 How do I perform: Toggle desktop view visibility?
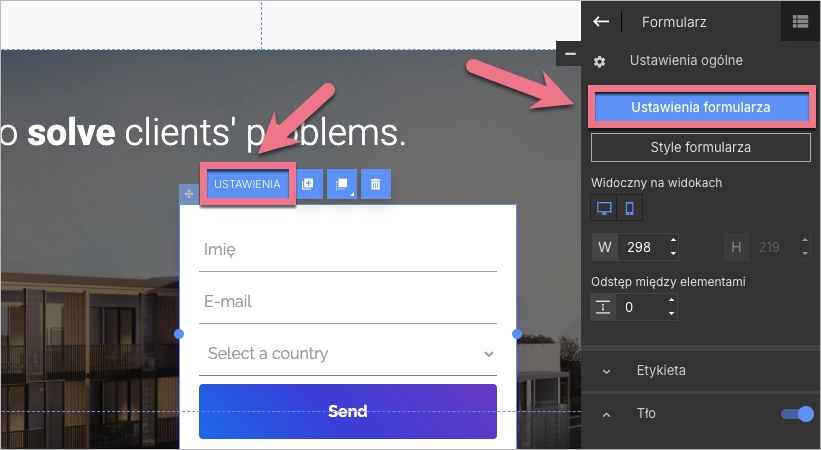click(604, 209)
